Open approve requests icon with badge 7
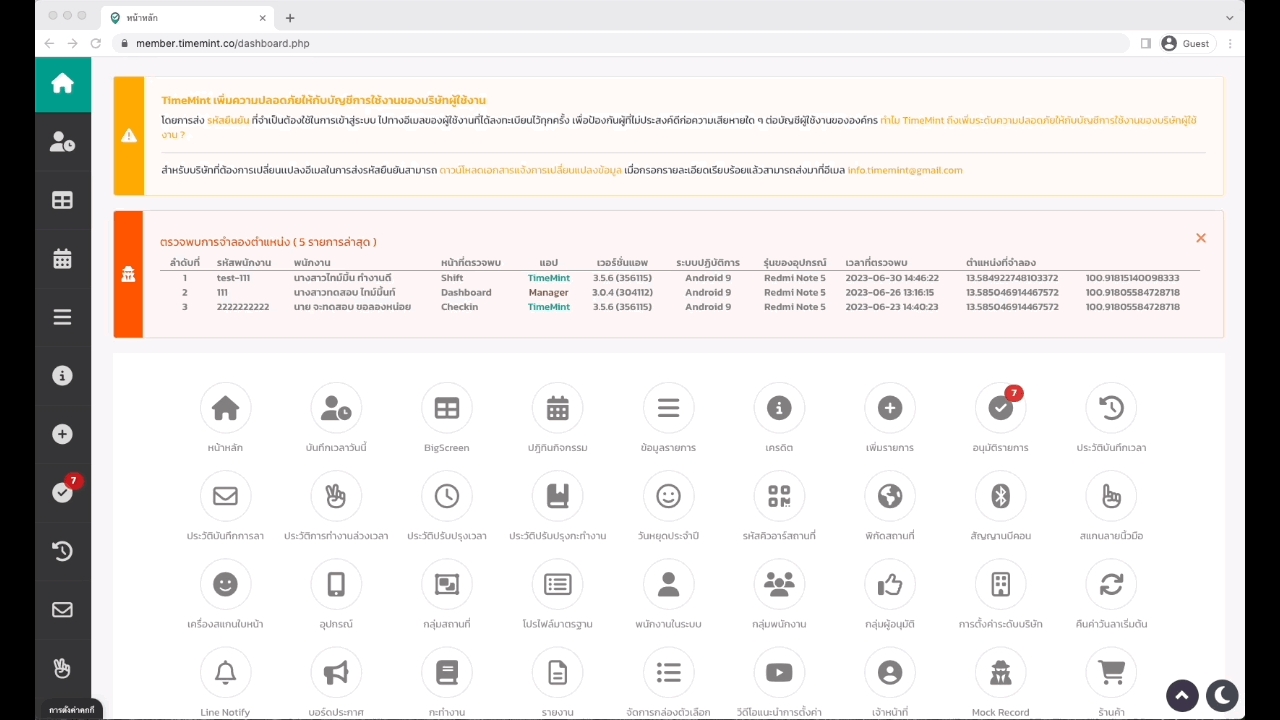Viewport: 1280px width, 720px height. tap(1000, 408)
